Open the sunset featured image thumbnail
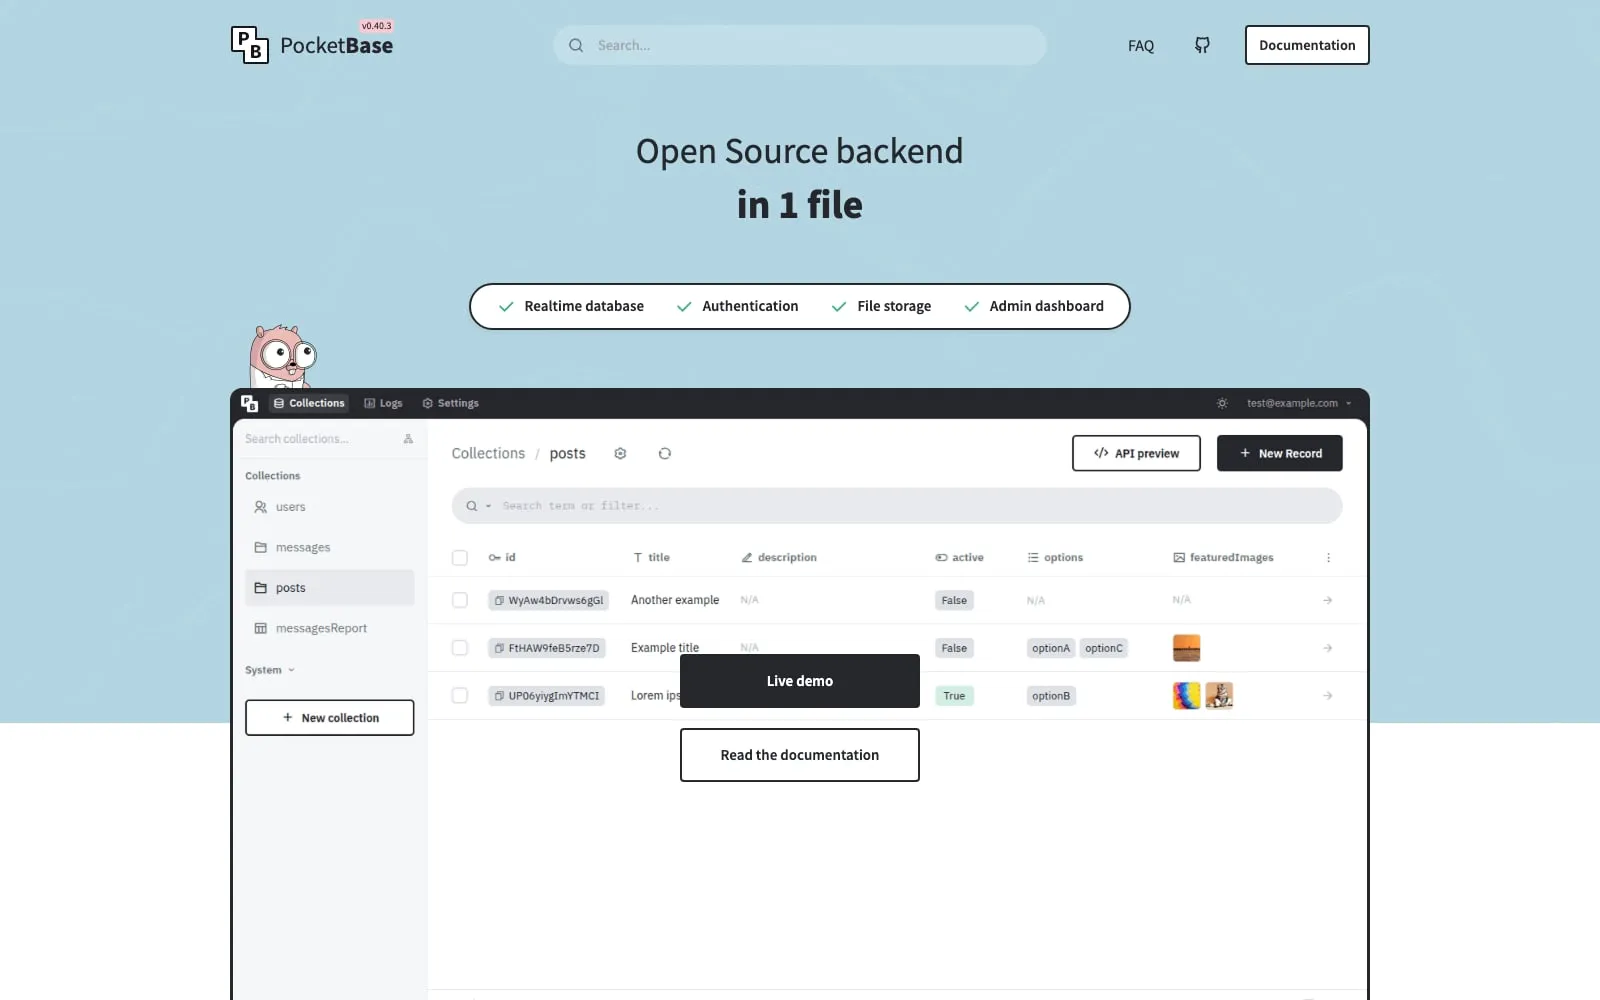Image resolution: width=1600 pixels, height=1000 pixels. coord(1187,648)
